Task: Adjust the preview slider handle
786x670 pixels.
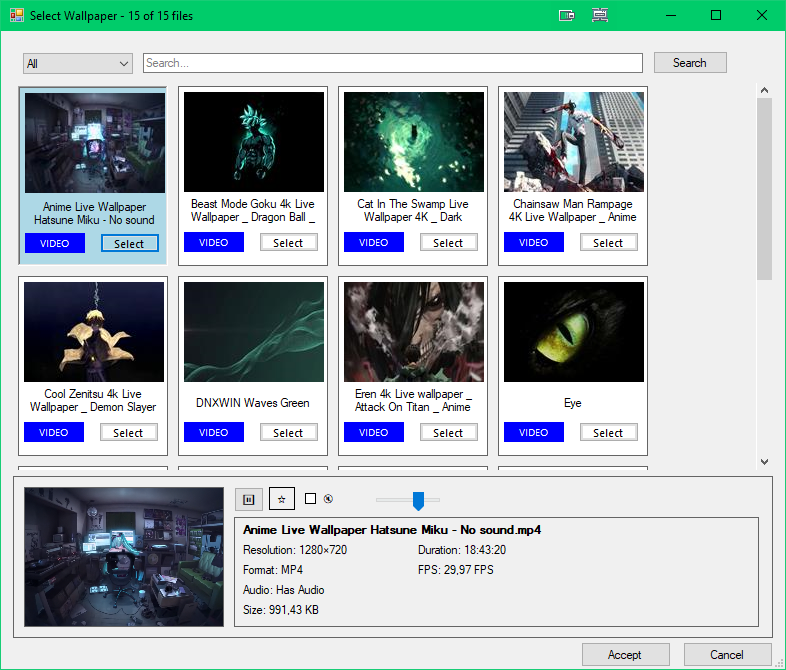Action: (418, 500)
